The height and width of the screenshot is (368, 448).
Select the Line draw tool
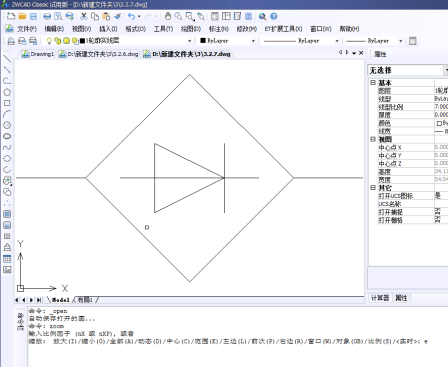[7, 58]
